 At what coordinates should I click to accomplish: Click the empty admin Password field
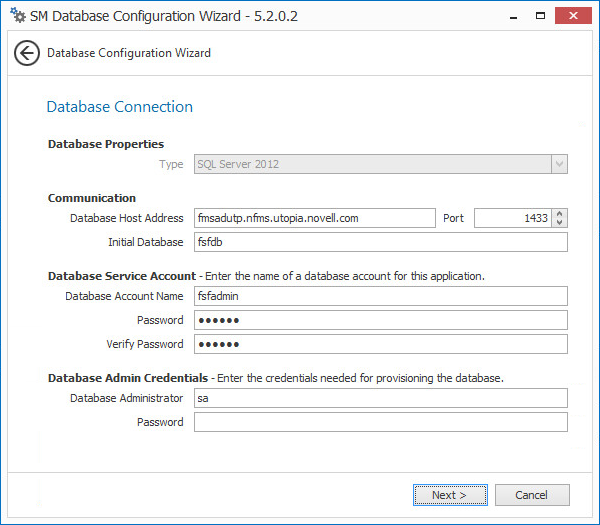(x=380, y=422)
